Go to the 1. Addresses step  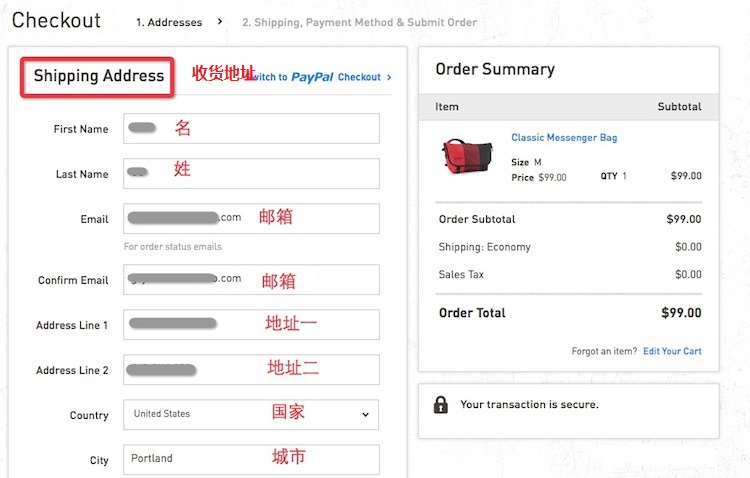click(x=169, y=22)
